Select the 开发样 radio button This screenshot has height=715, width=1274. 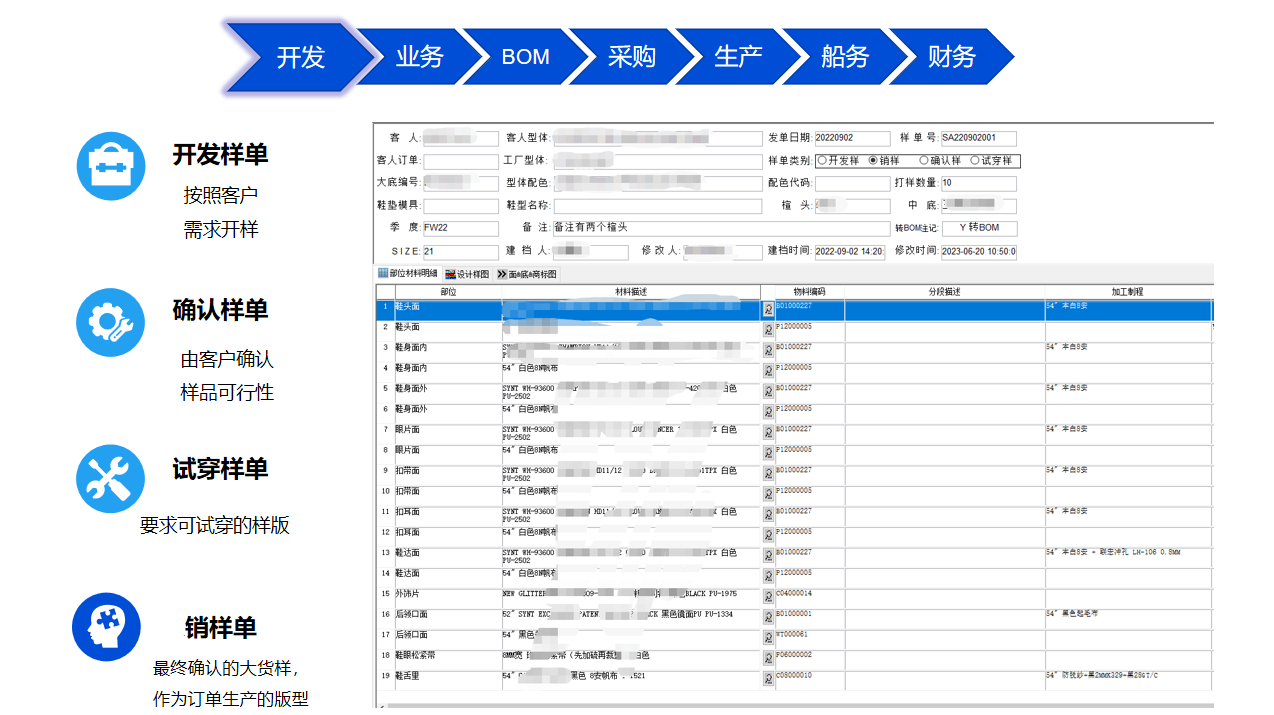pos(823,160)
